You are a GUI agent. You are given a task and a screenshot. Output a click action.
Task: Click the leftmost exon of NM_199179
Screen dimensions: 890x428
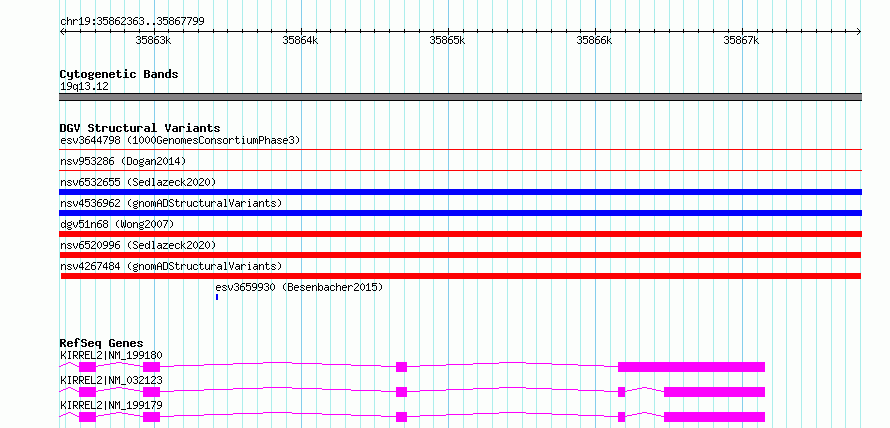(x=87, y=417)
